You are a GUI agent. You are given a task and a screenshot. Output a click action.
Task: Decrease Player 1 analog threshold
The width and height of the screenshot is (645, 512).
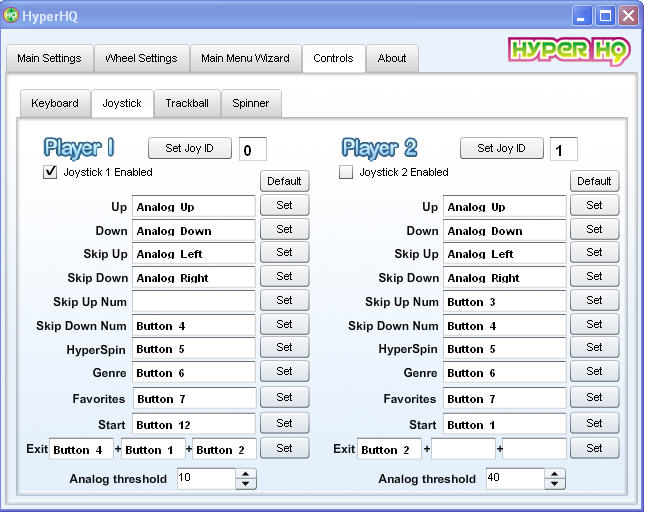[x=246, y=484]
